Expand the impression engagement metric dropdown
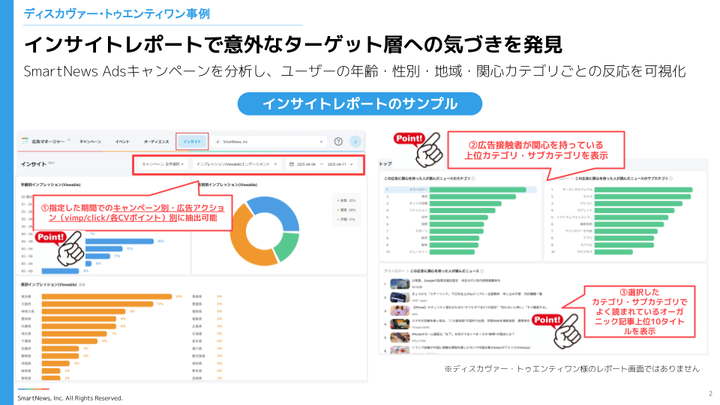Viewport: 720px width, 405px height. [236, 164]
